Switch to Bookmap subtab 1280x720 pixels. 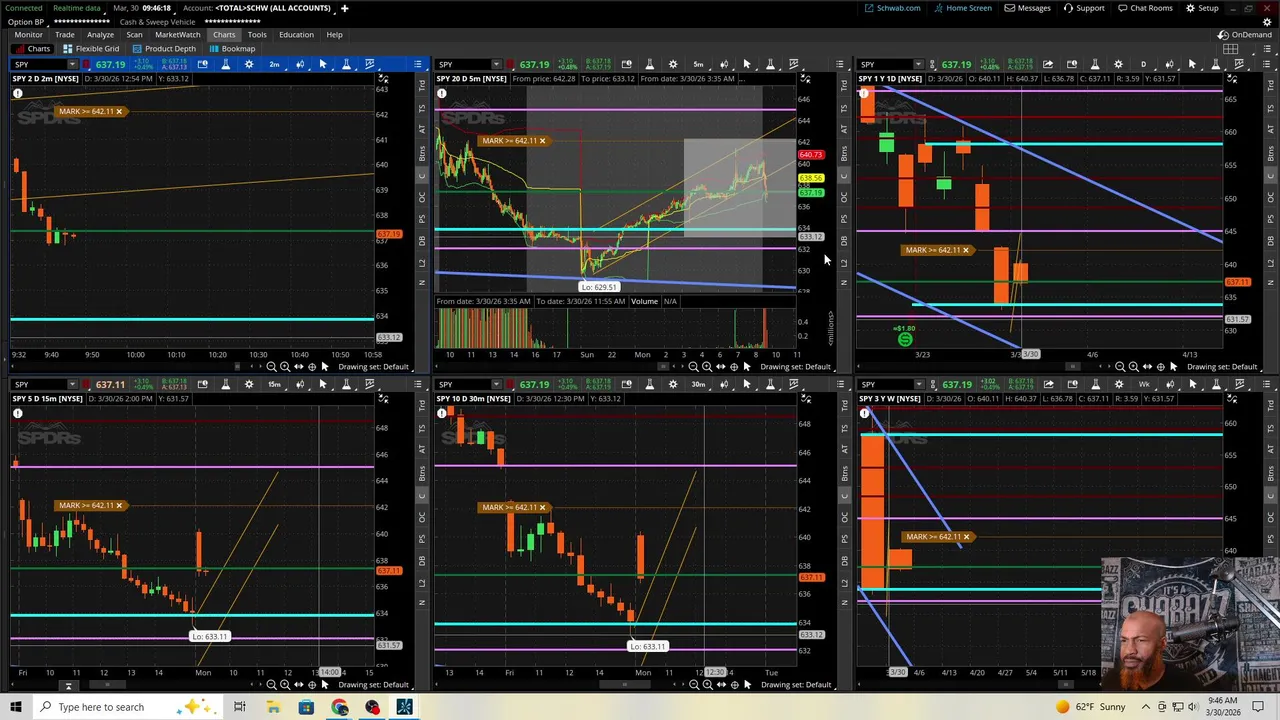click(x=232, y=48)
